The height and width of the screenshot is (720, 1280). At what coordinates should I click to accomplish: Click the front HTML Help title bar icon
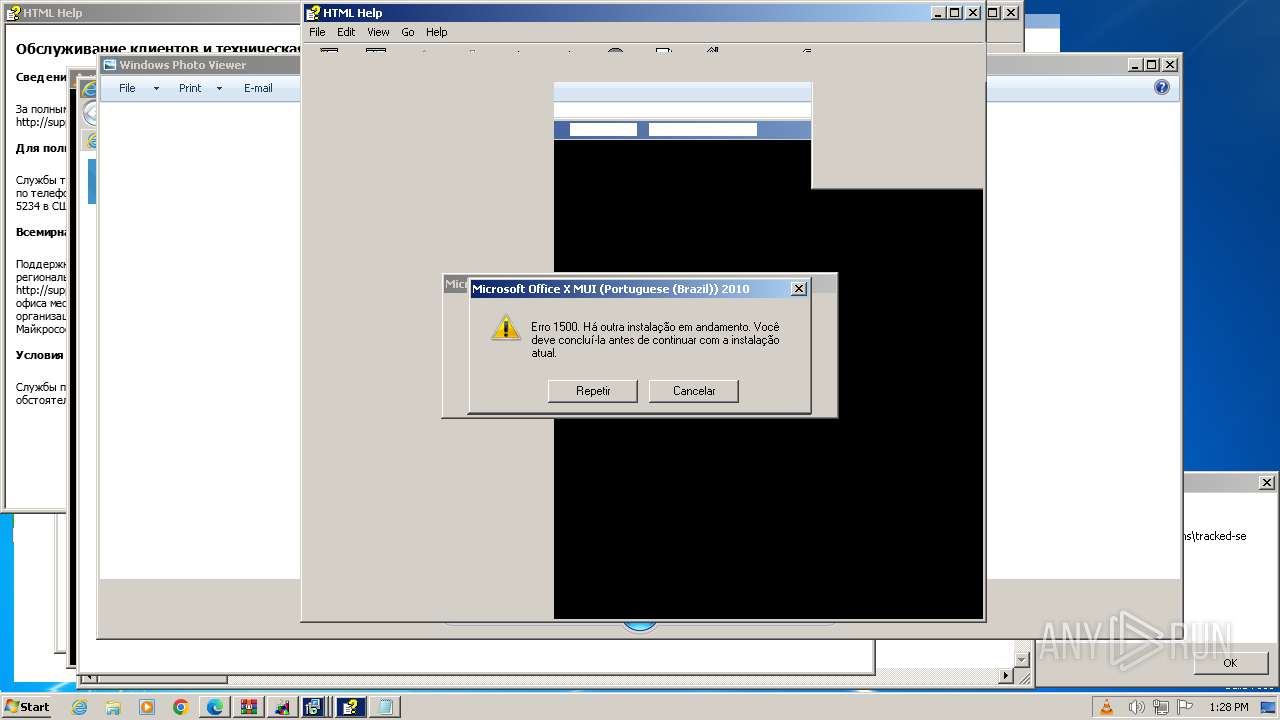pos(313,13)
